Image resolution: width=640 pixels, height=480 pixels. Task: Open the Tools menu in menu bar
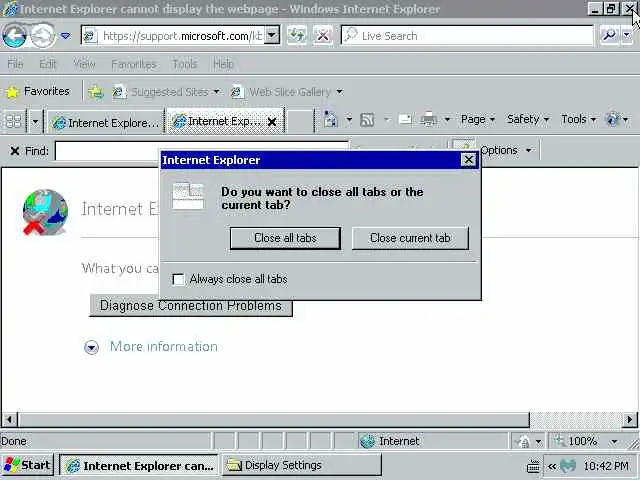(184, 64)
